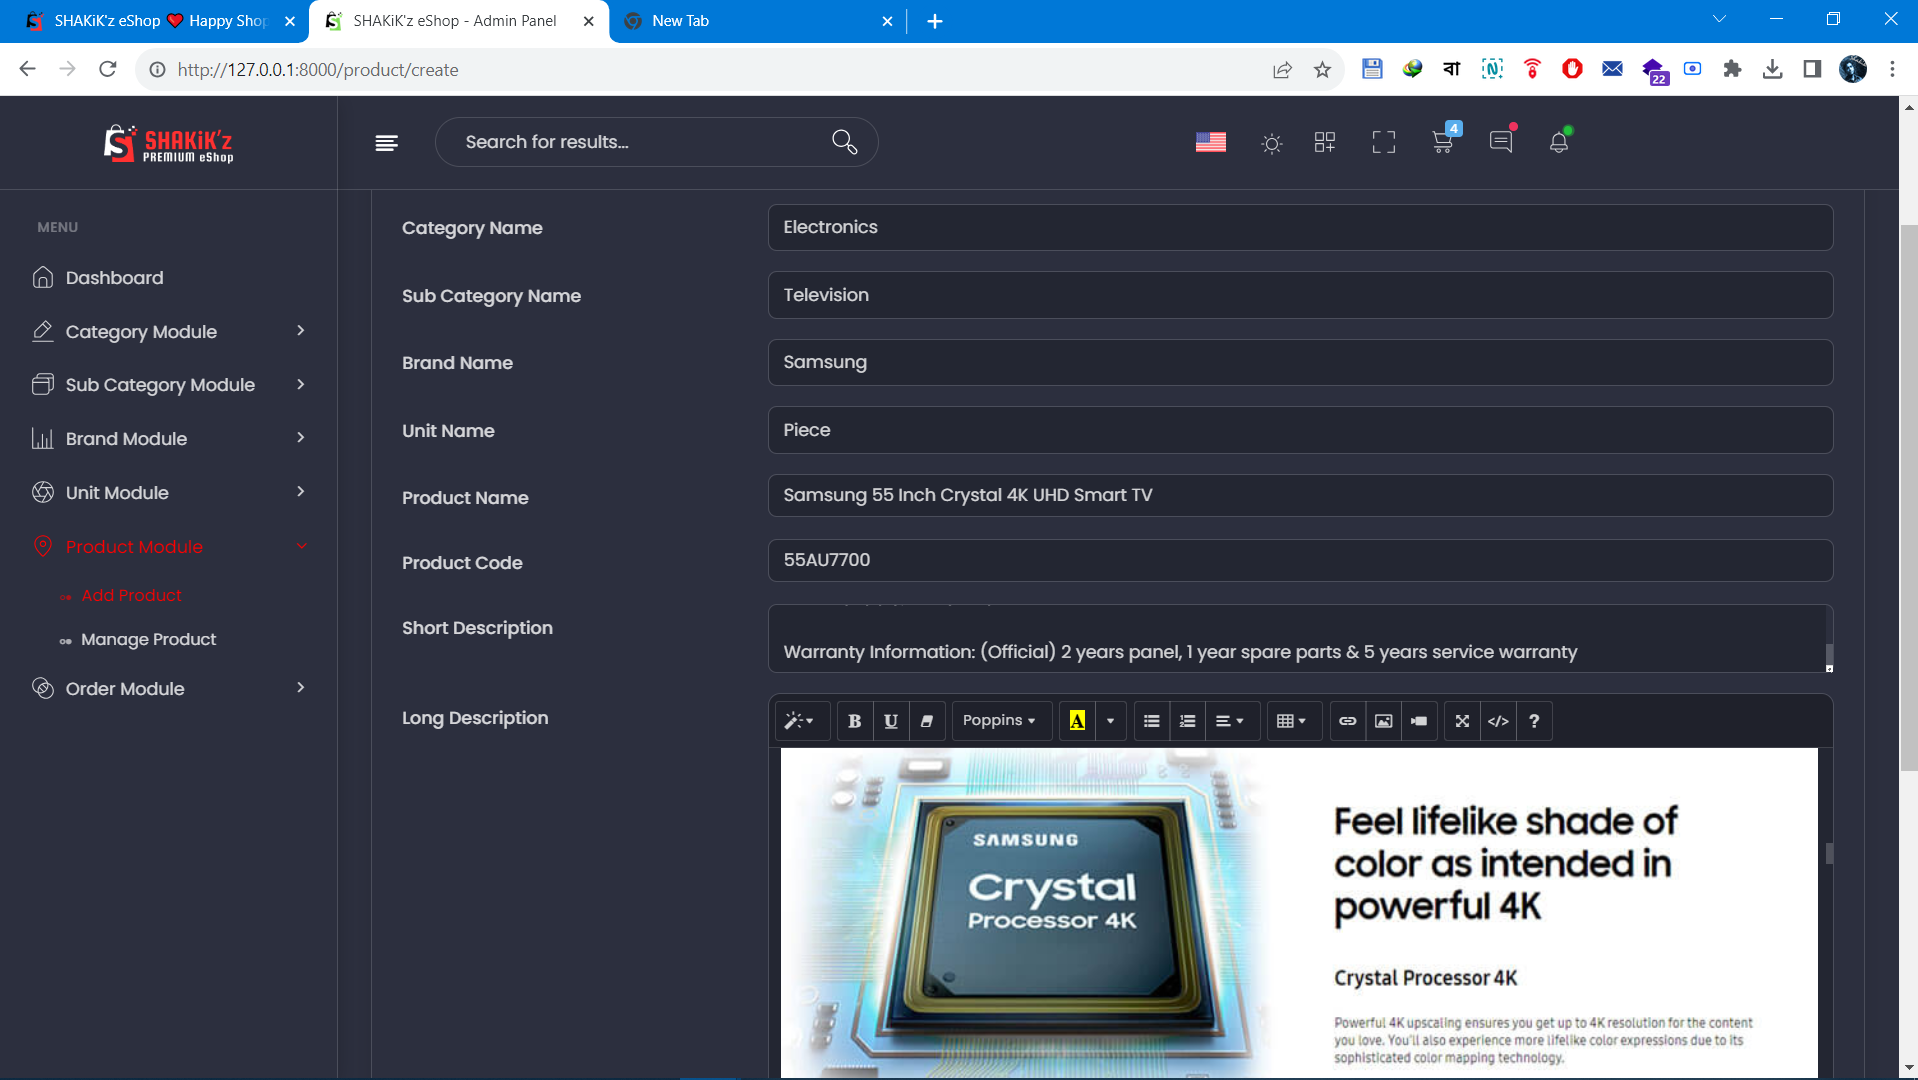The width and height of the screenshot is (1918, 1080).
Task: Open the US flag language selector
Action: [x=1210, y=142]
